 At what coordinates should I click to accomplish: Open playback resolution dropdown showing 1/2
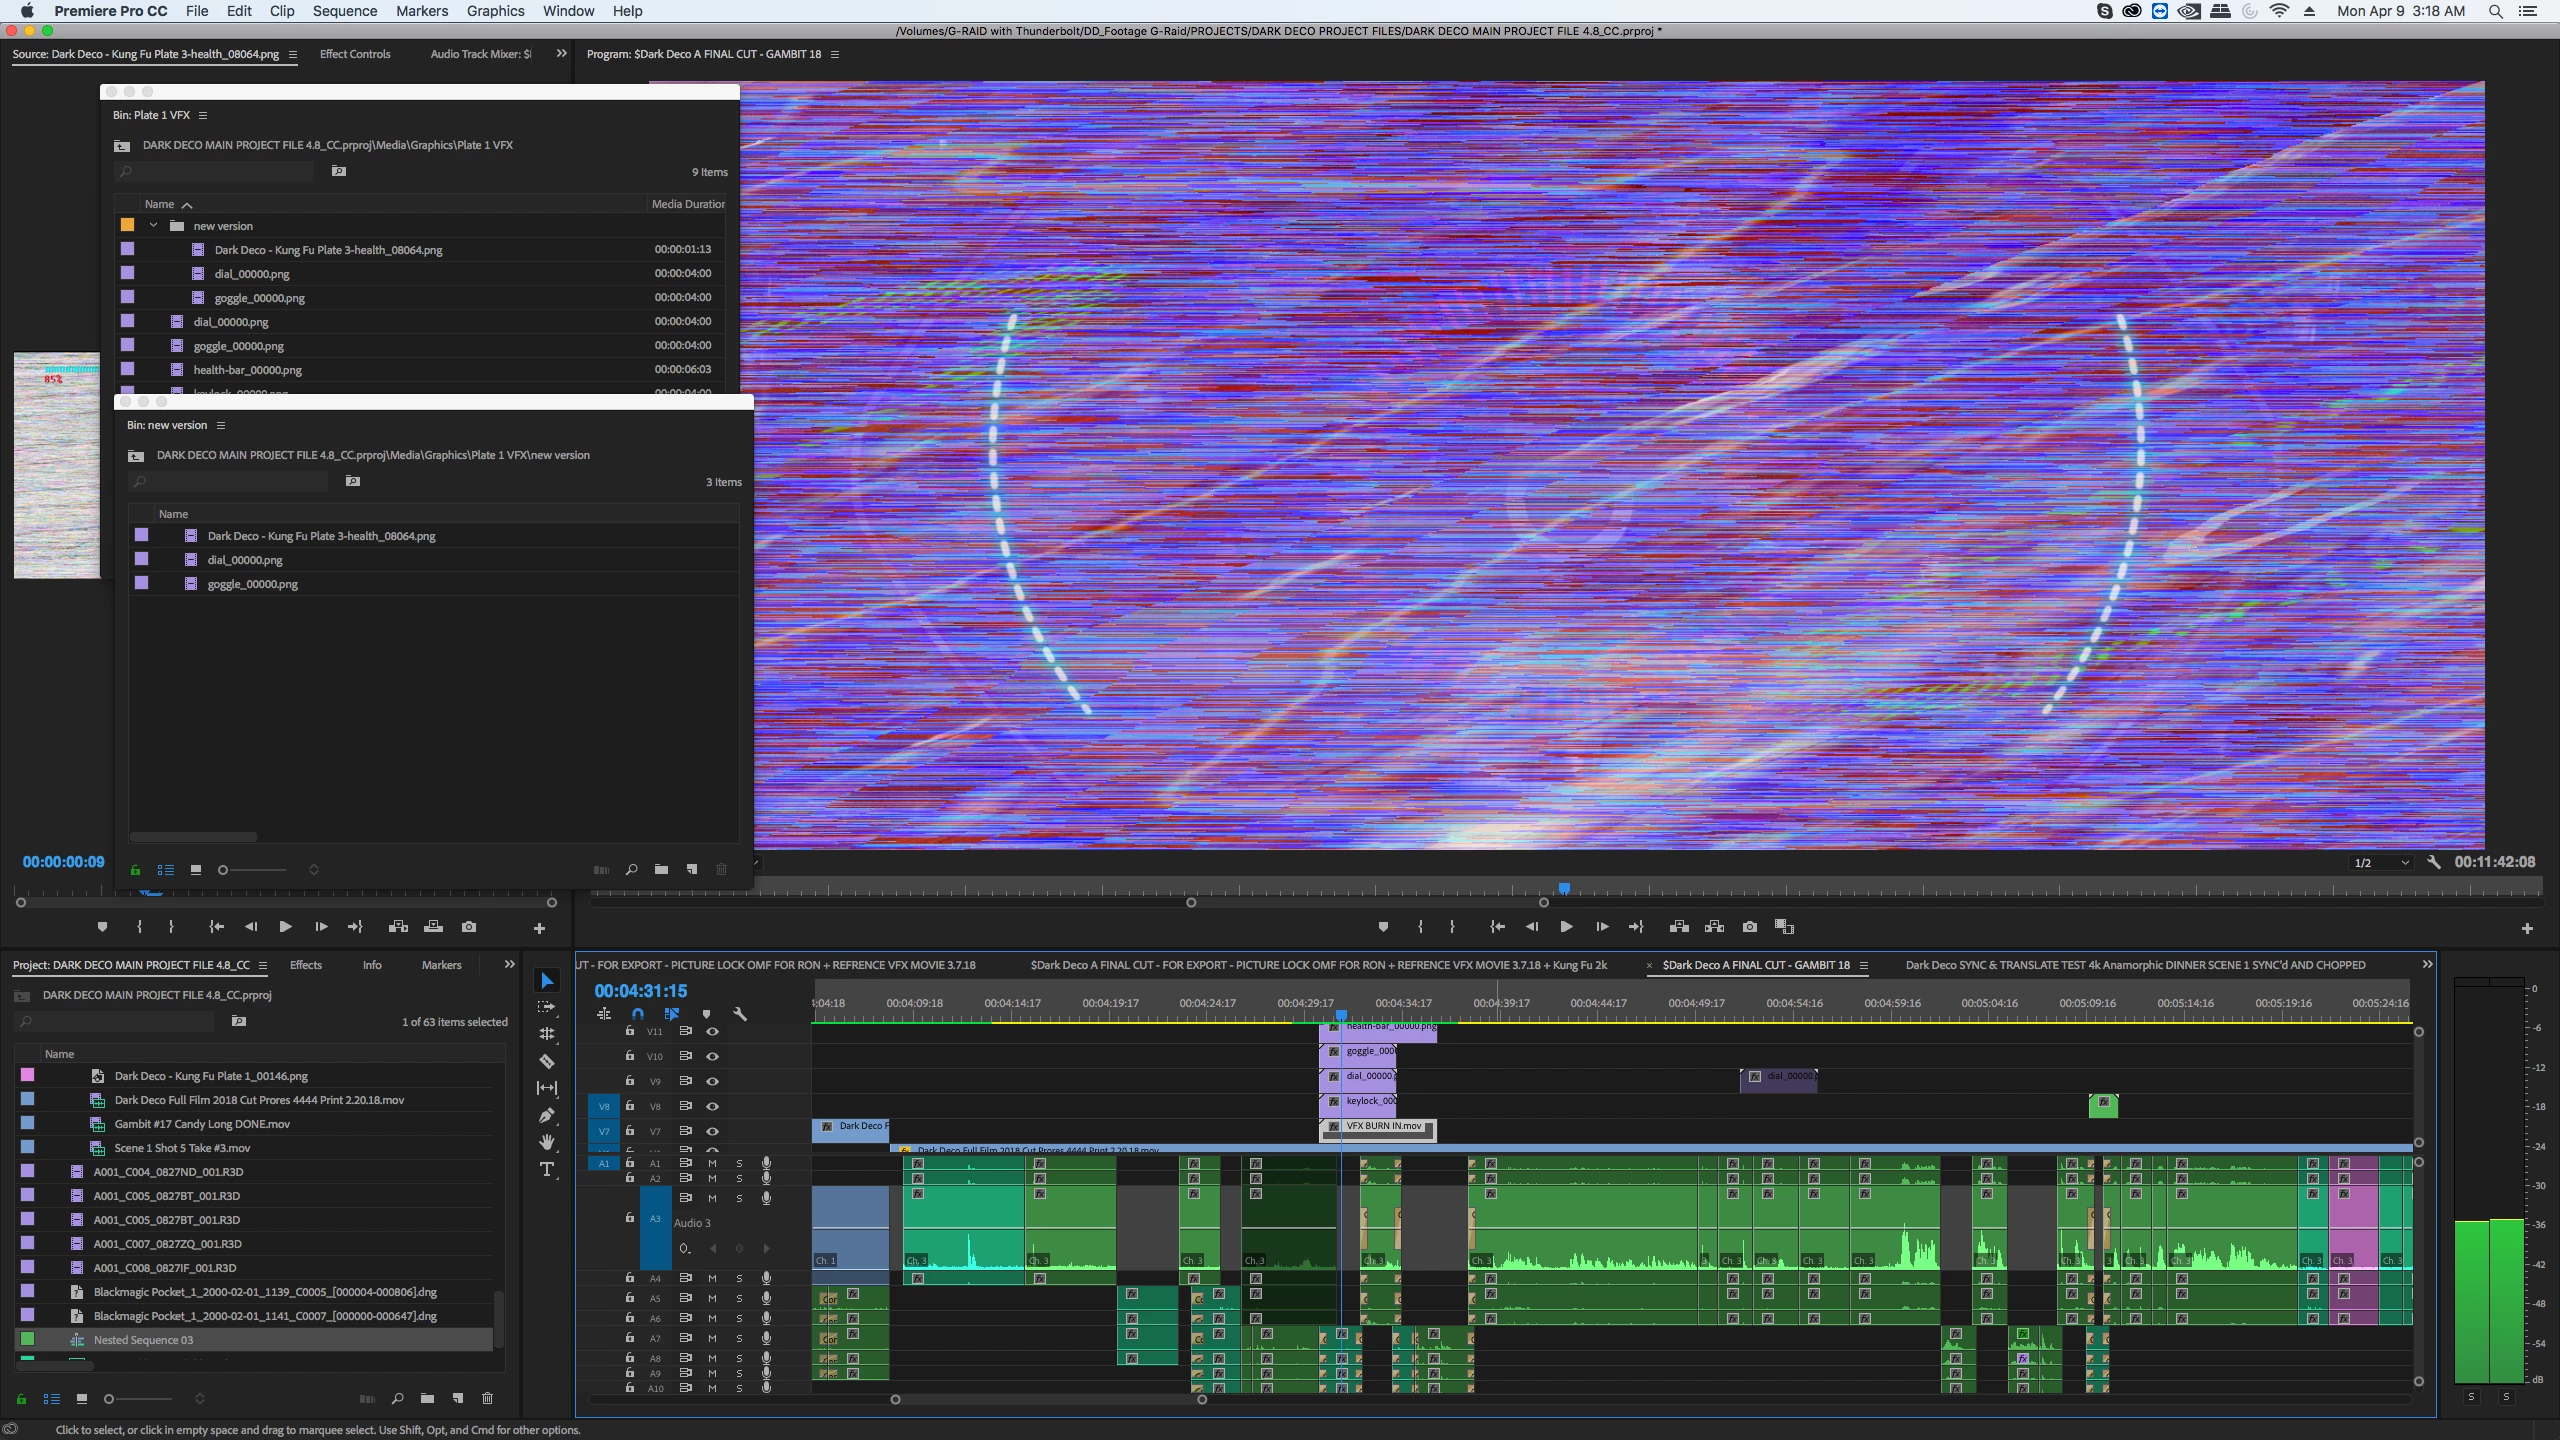click(x=2380, y=863)
